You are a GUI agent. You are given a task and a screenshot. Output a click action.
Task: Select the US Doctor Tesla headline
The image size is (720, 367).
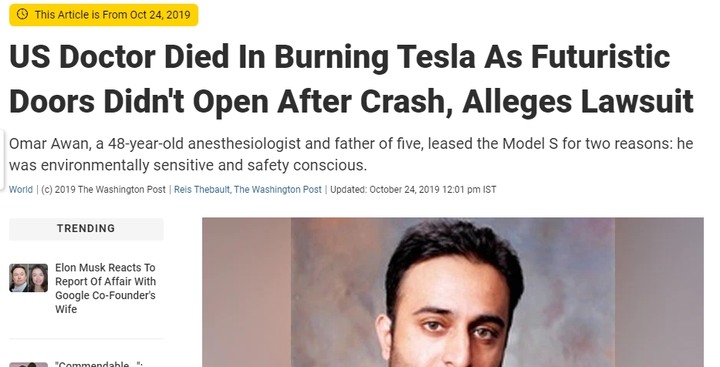pos(351,79)
